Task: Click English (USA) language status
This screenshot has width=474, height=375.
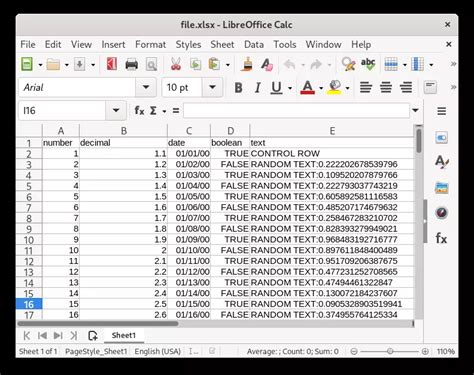Action: pos(157,351)
